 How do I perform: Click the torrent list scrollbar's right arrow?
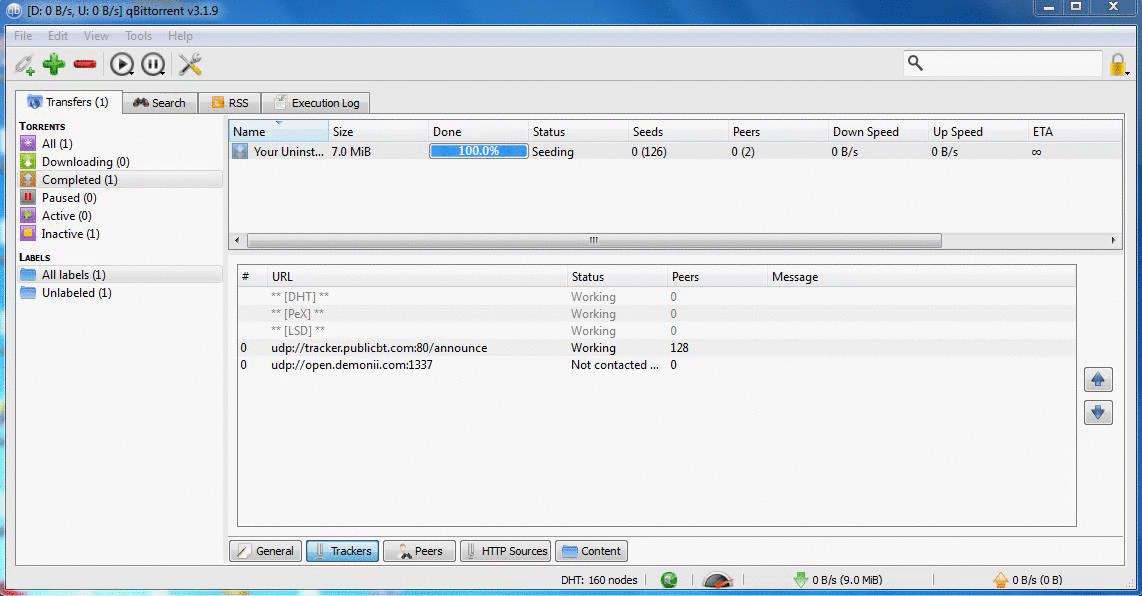click(x=1114, y=240)
